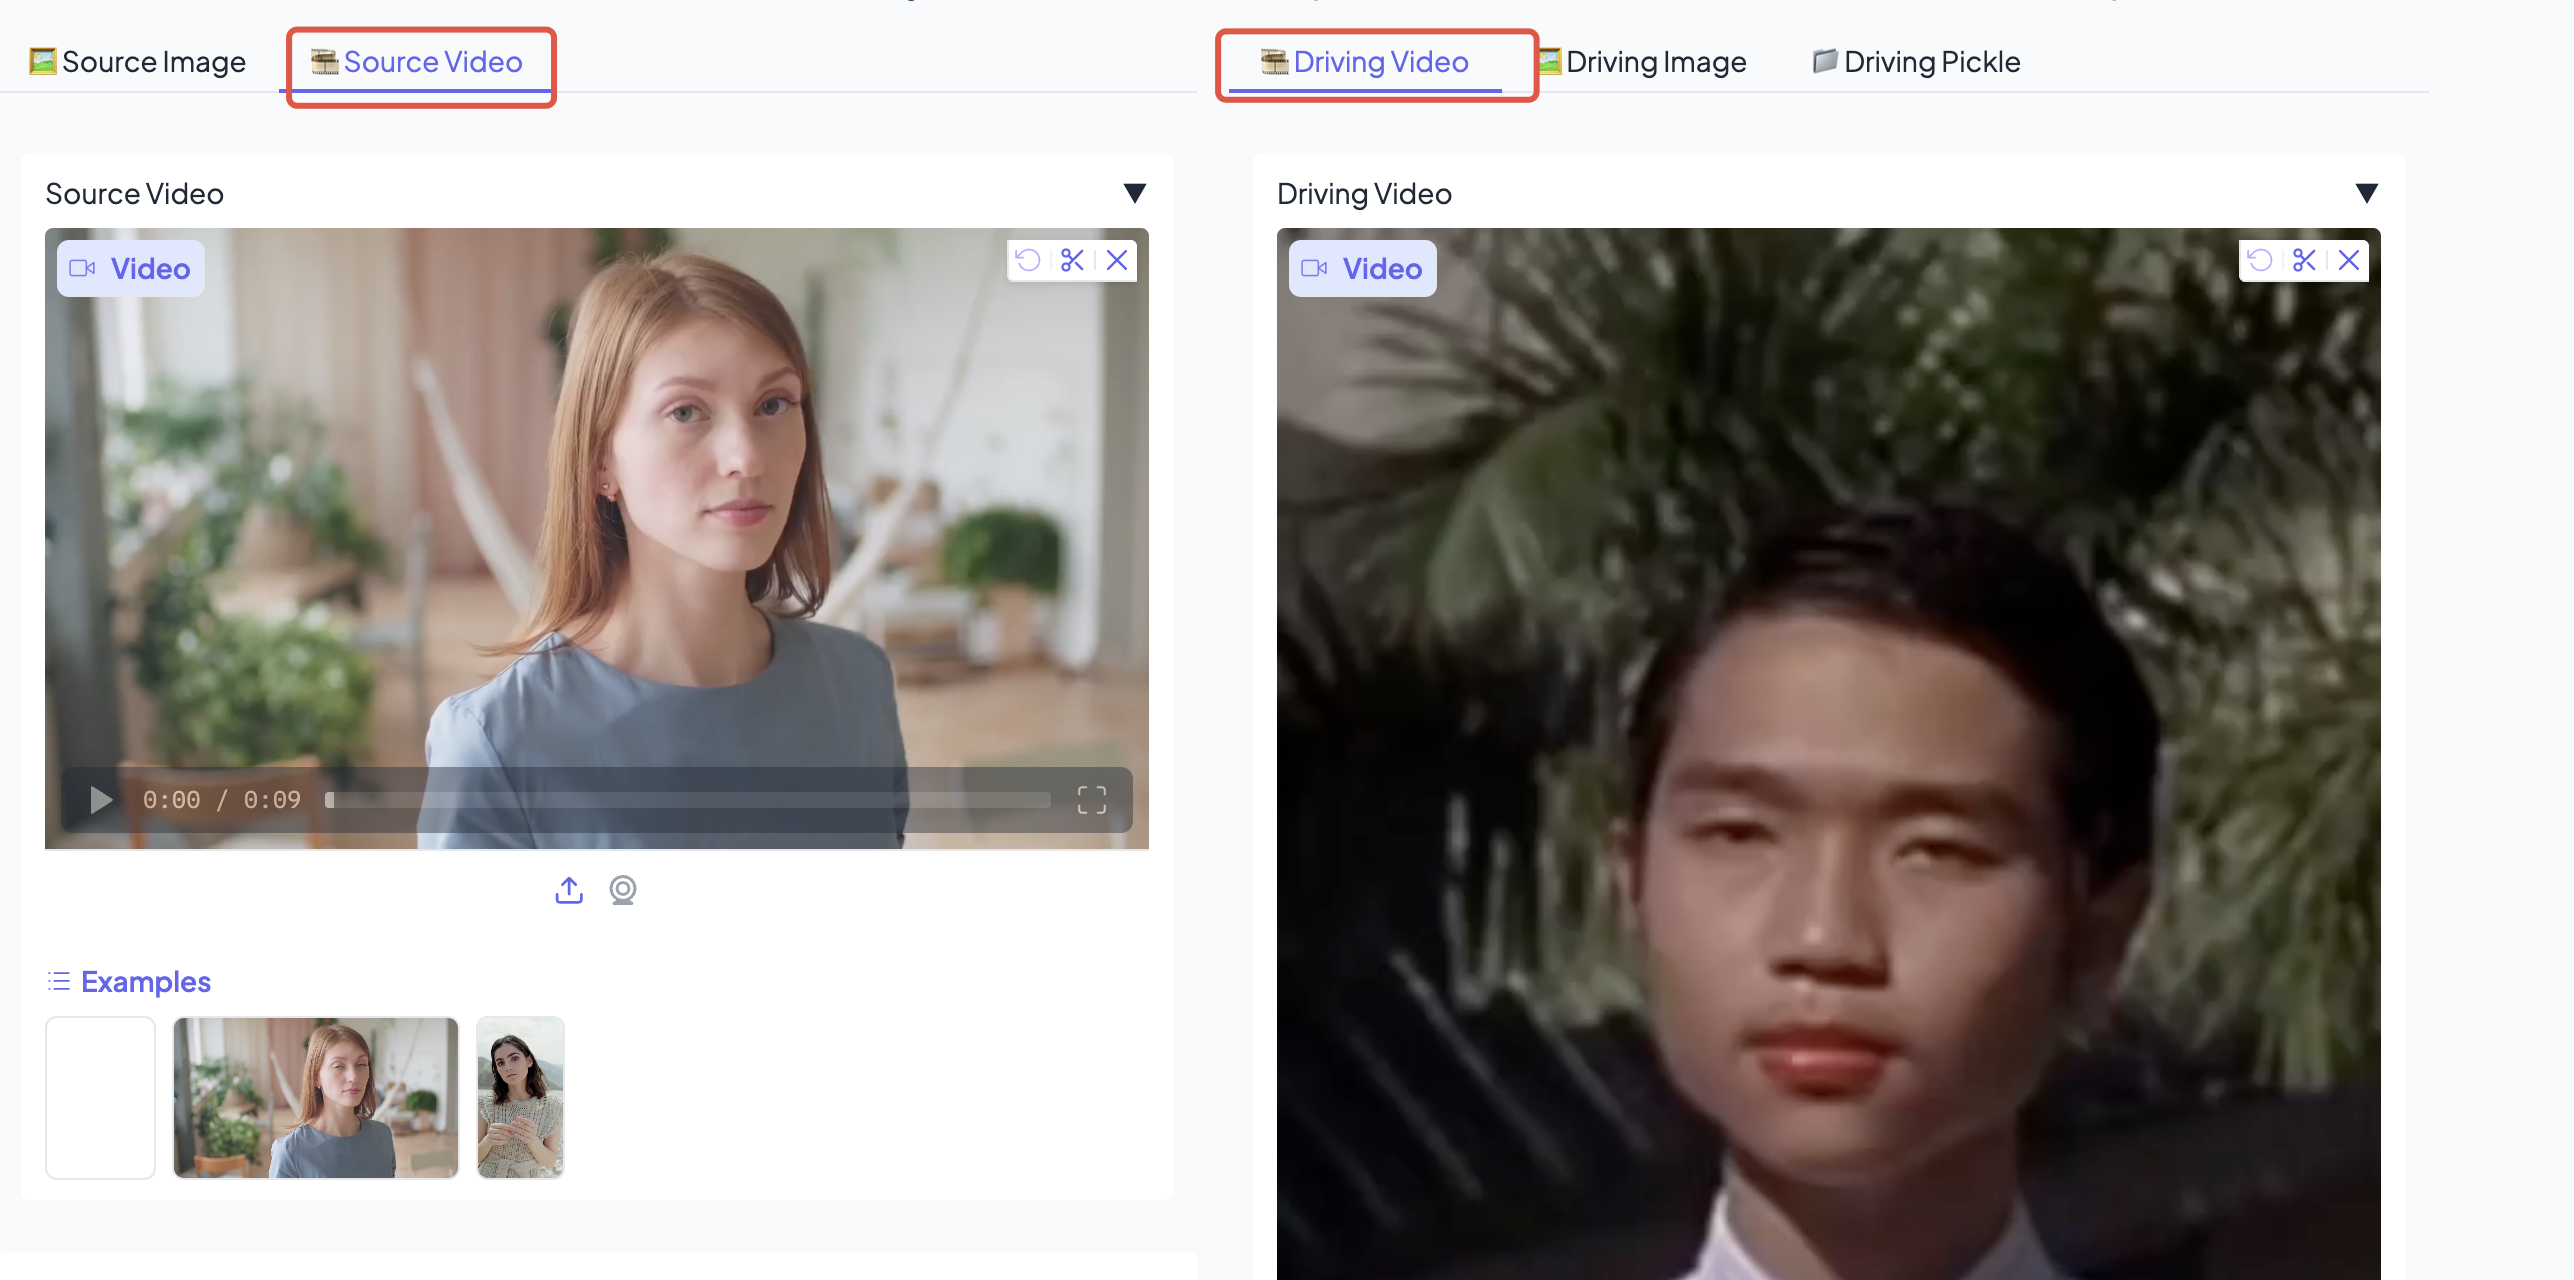Image resolution: width=2574 pixels, height=1280 pixels.
Task: Click the webcam record icon below source video
Action: coord(623,890)
